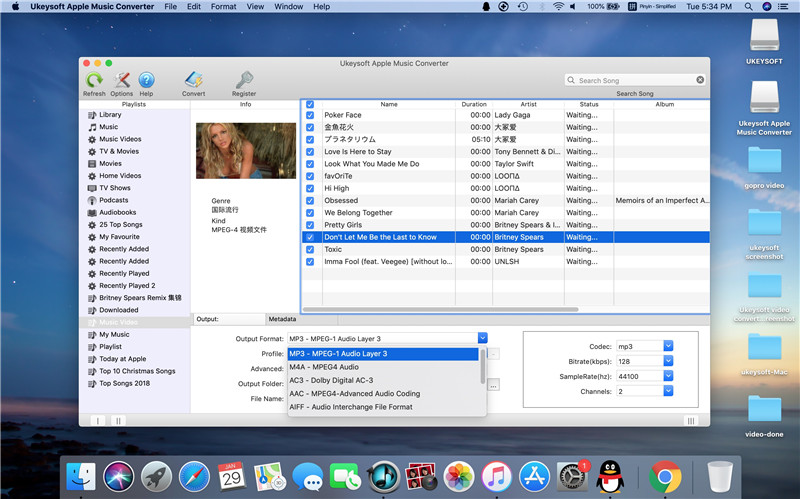The width and height of the screenshot is (800, 499).
Task: Open the Photos icon in the dock
Action: tap(459, 477)
